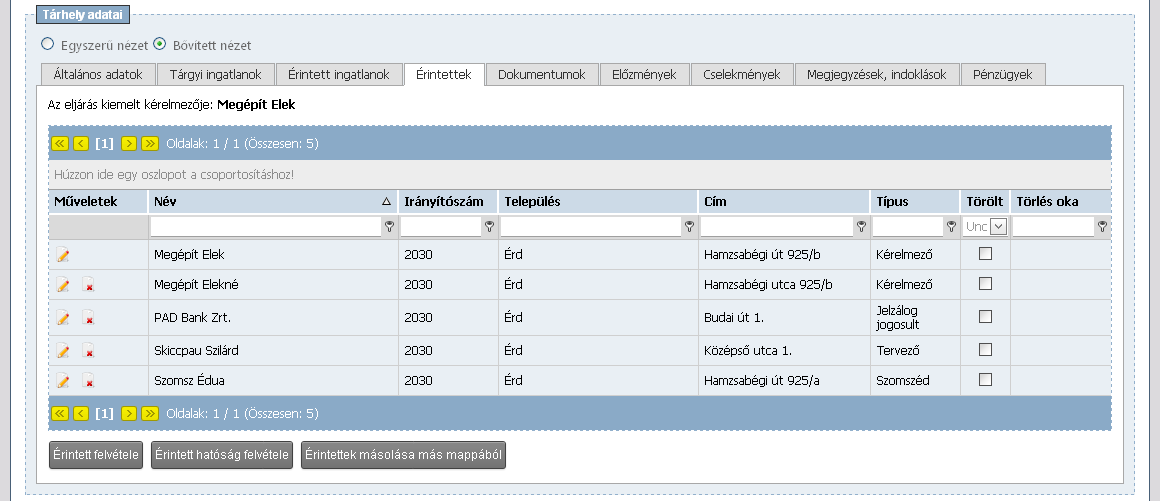This screenshot has height=501, width=1160.
Task: Open the Pénzügyek tab
Action: coord(1002,75)
